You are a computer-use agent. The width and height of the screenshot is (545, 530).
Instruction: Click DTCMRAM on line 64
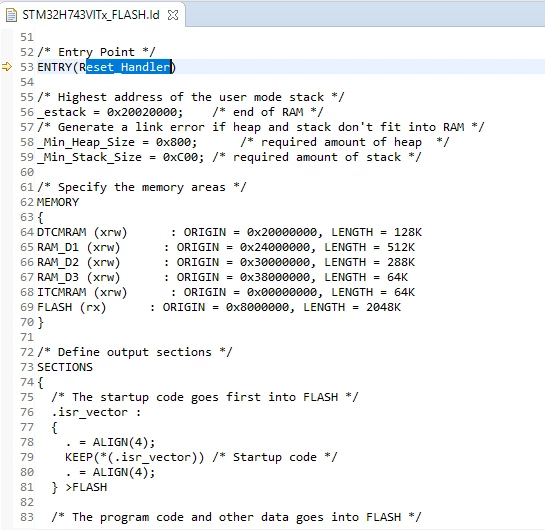coord(62,232)
